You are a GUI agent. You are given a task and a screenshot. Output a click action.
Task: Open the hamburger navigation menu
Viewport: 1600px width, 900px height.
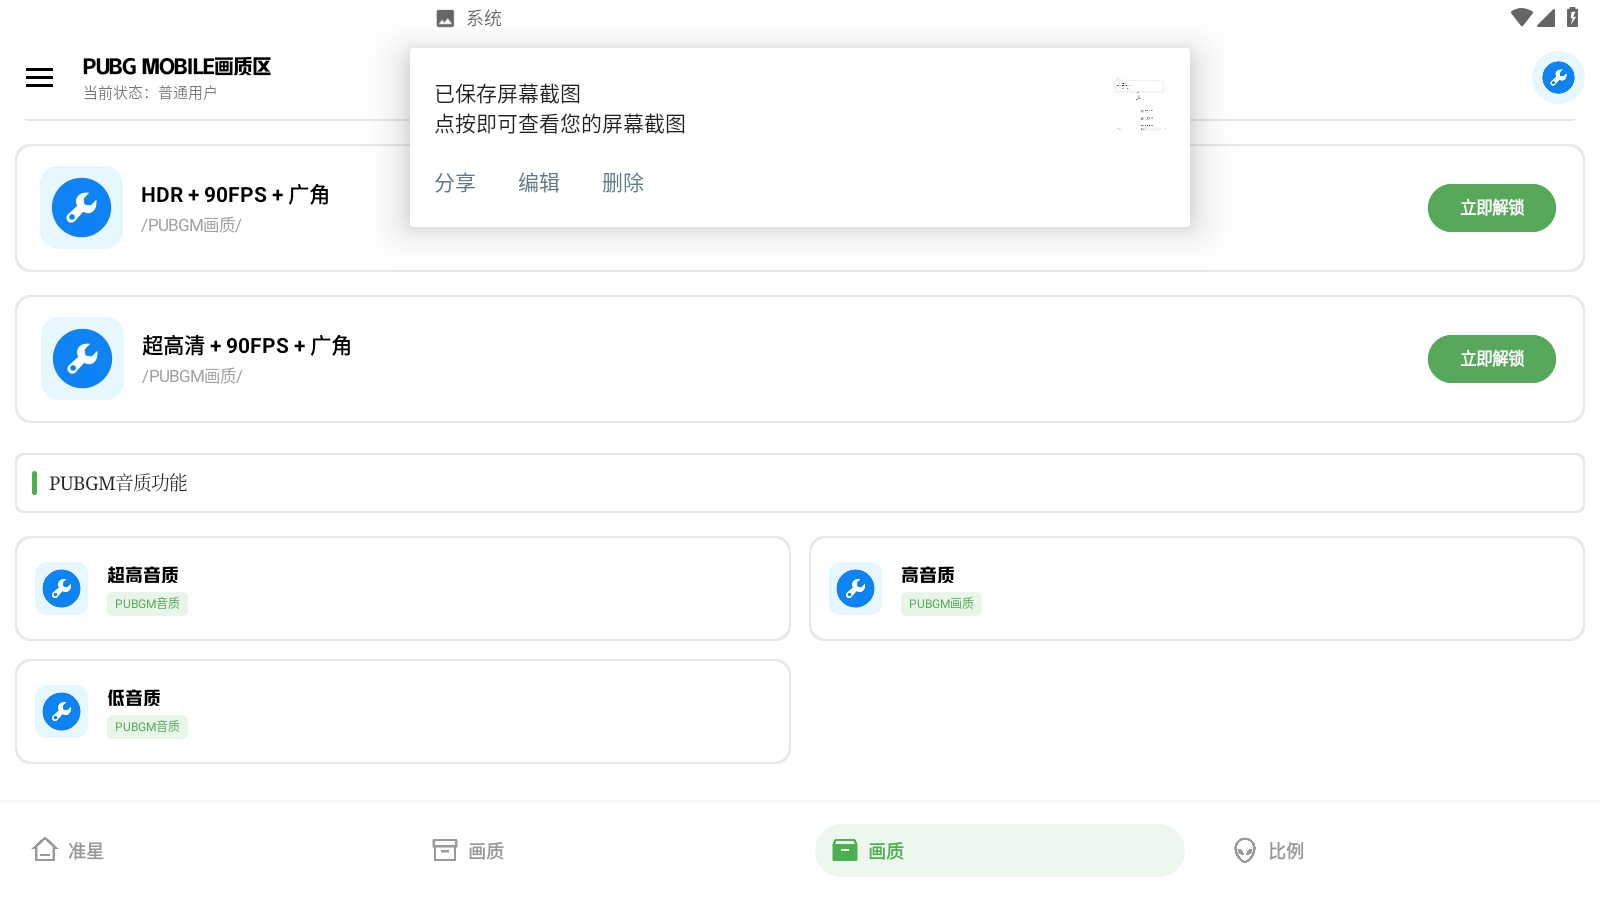[x=39, y=77]
